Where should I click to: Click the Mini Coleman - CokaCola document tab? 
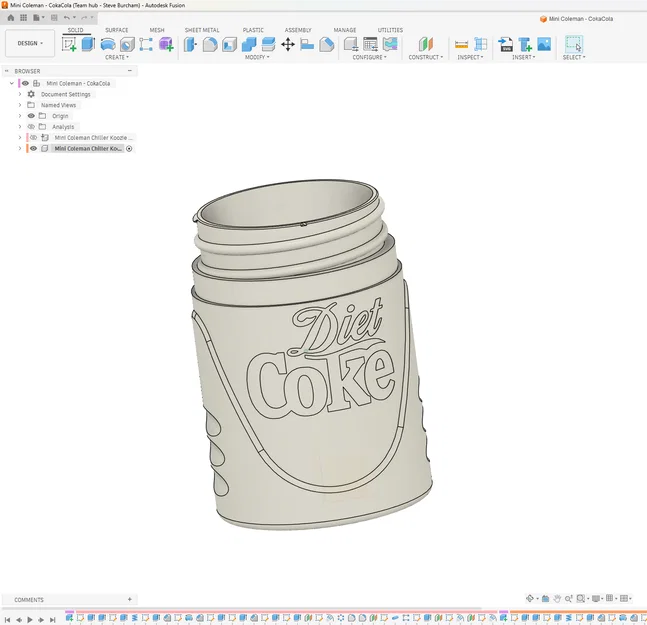576,19
